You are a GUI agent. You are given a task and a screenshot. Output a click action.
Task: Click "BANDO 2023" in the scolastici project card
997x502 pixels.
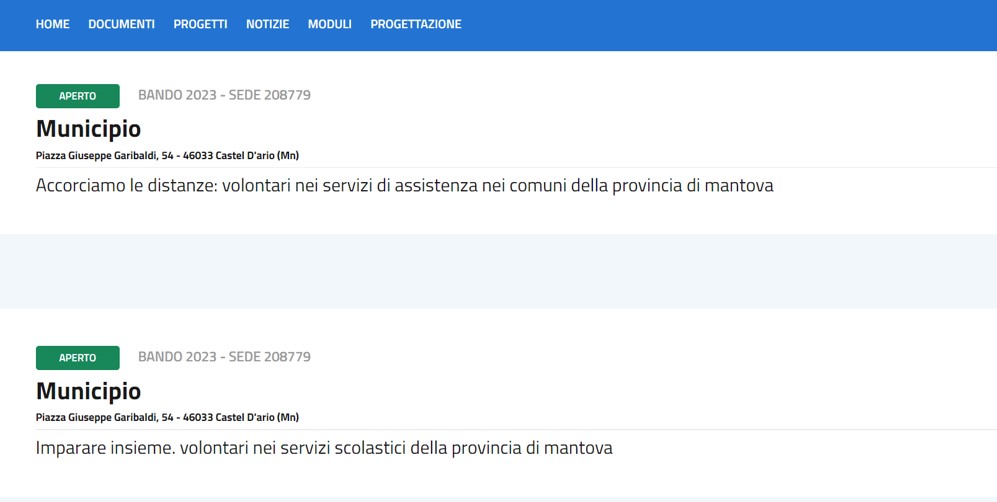(x=175, y=357)
